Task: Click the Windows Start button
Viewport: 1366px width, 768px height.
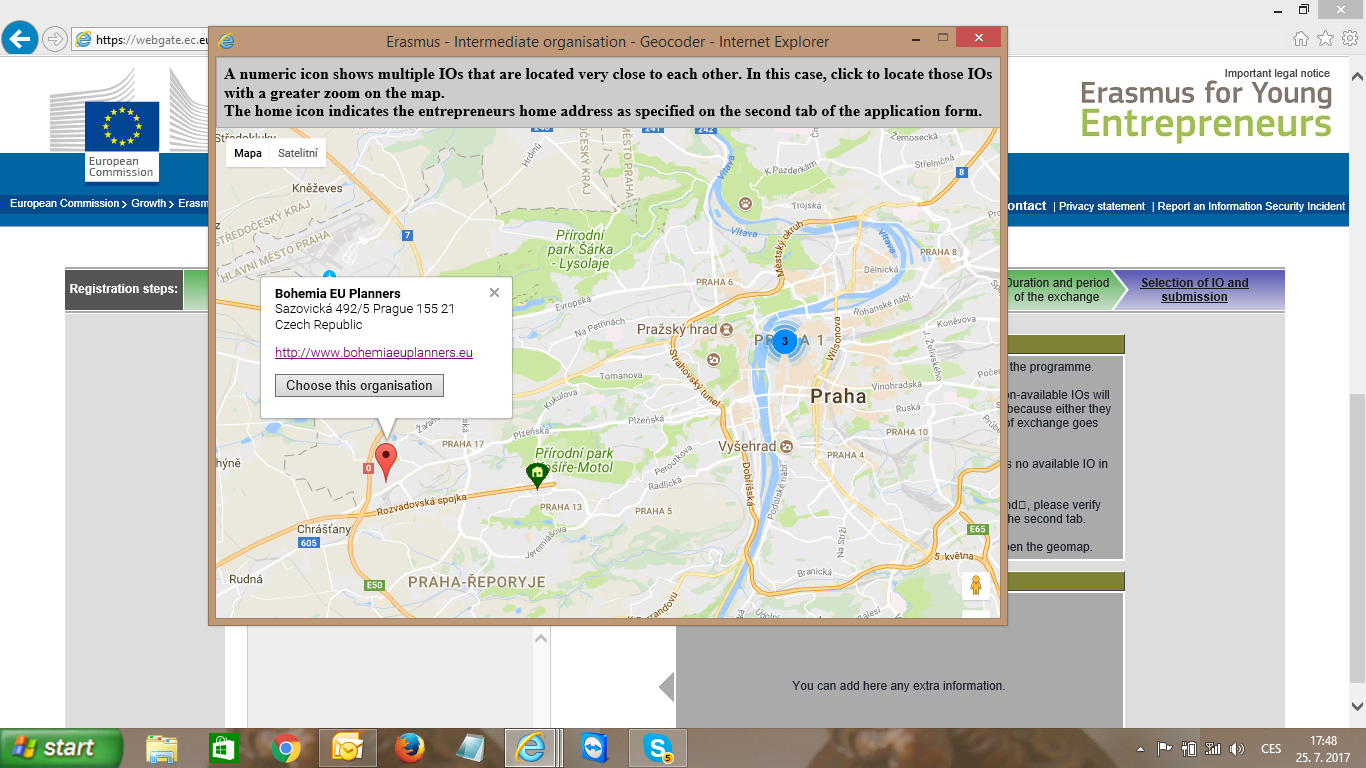Action: [x=62, y=747]
